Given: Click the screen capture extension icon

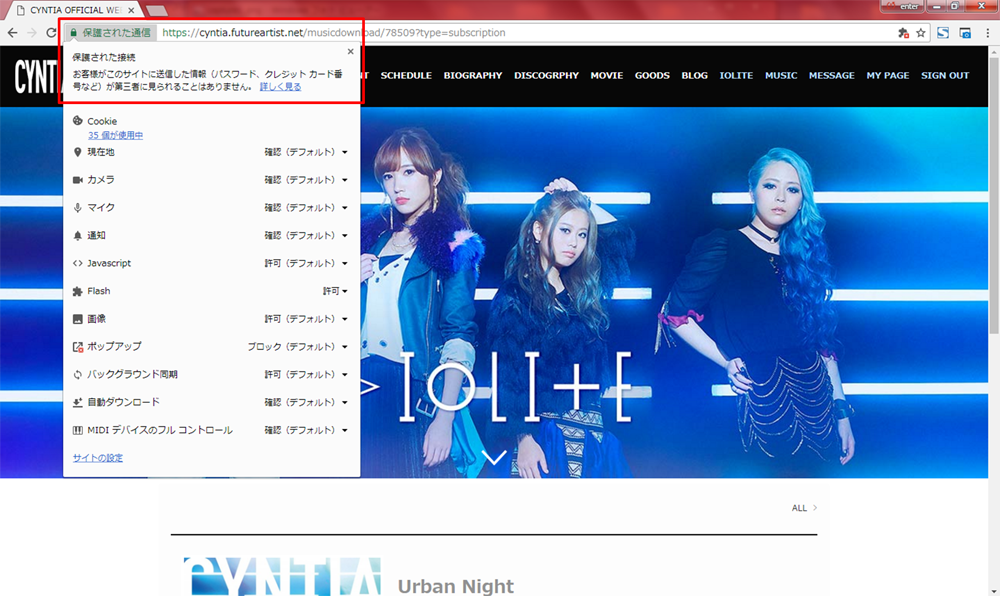Looking at the screenshot, I should pos(965,33).
